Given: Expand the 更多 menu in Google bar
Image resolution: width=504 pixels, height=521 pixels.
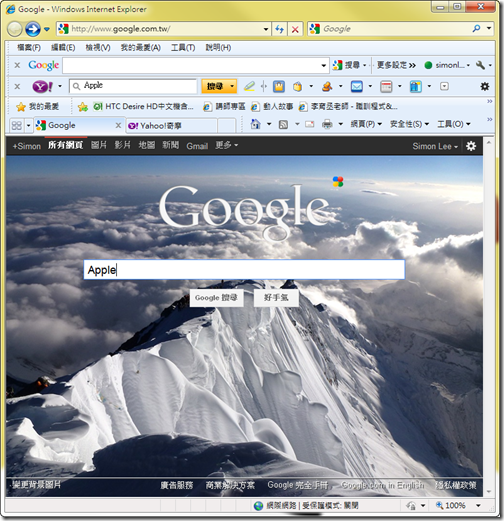Looking at the screenshot, I should tap(226, 145).
